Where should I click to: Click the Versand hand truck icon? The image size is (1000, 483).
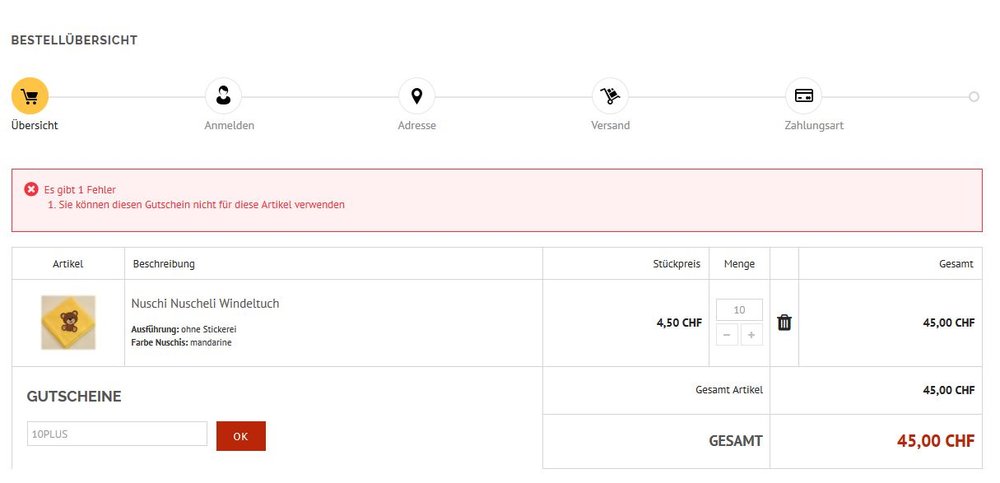(610, 96)
